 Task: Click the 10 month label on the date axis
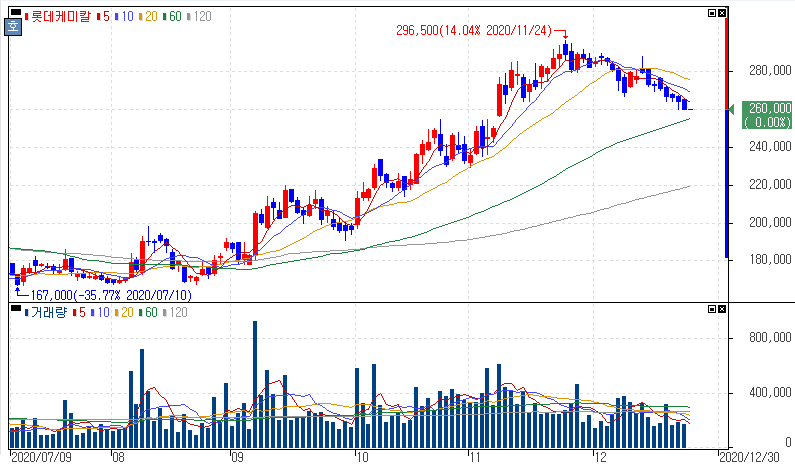(x=362, y=457)
